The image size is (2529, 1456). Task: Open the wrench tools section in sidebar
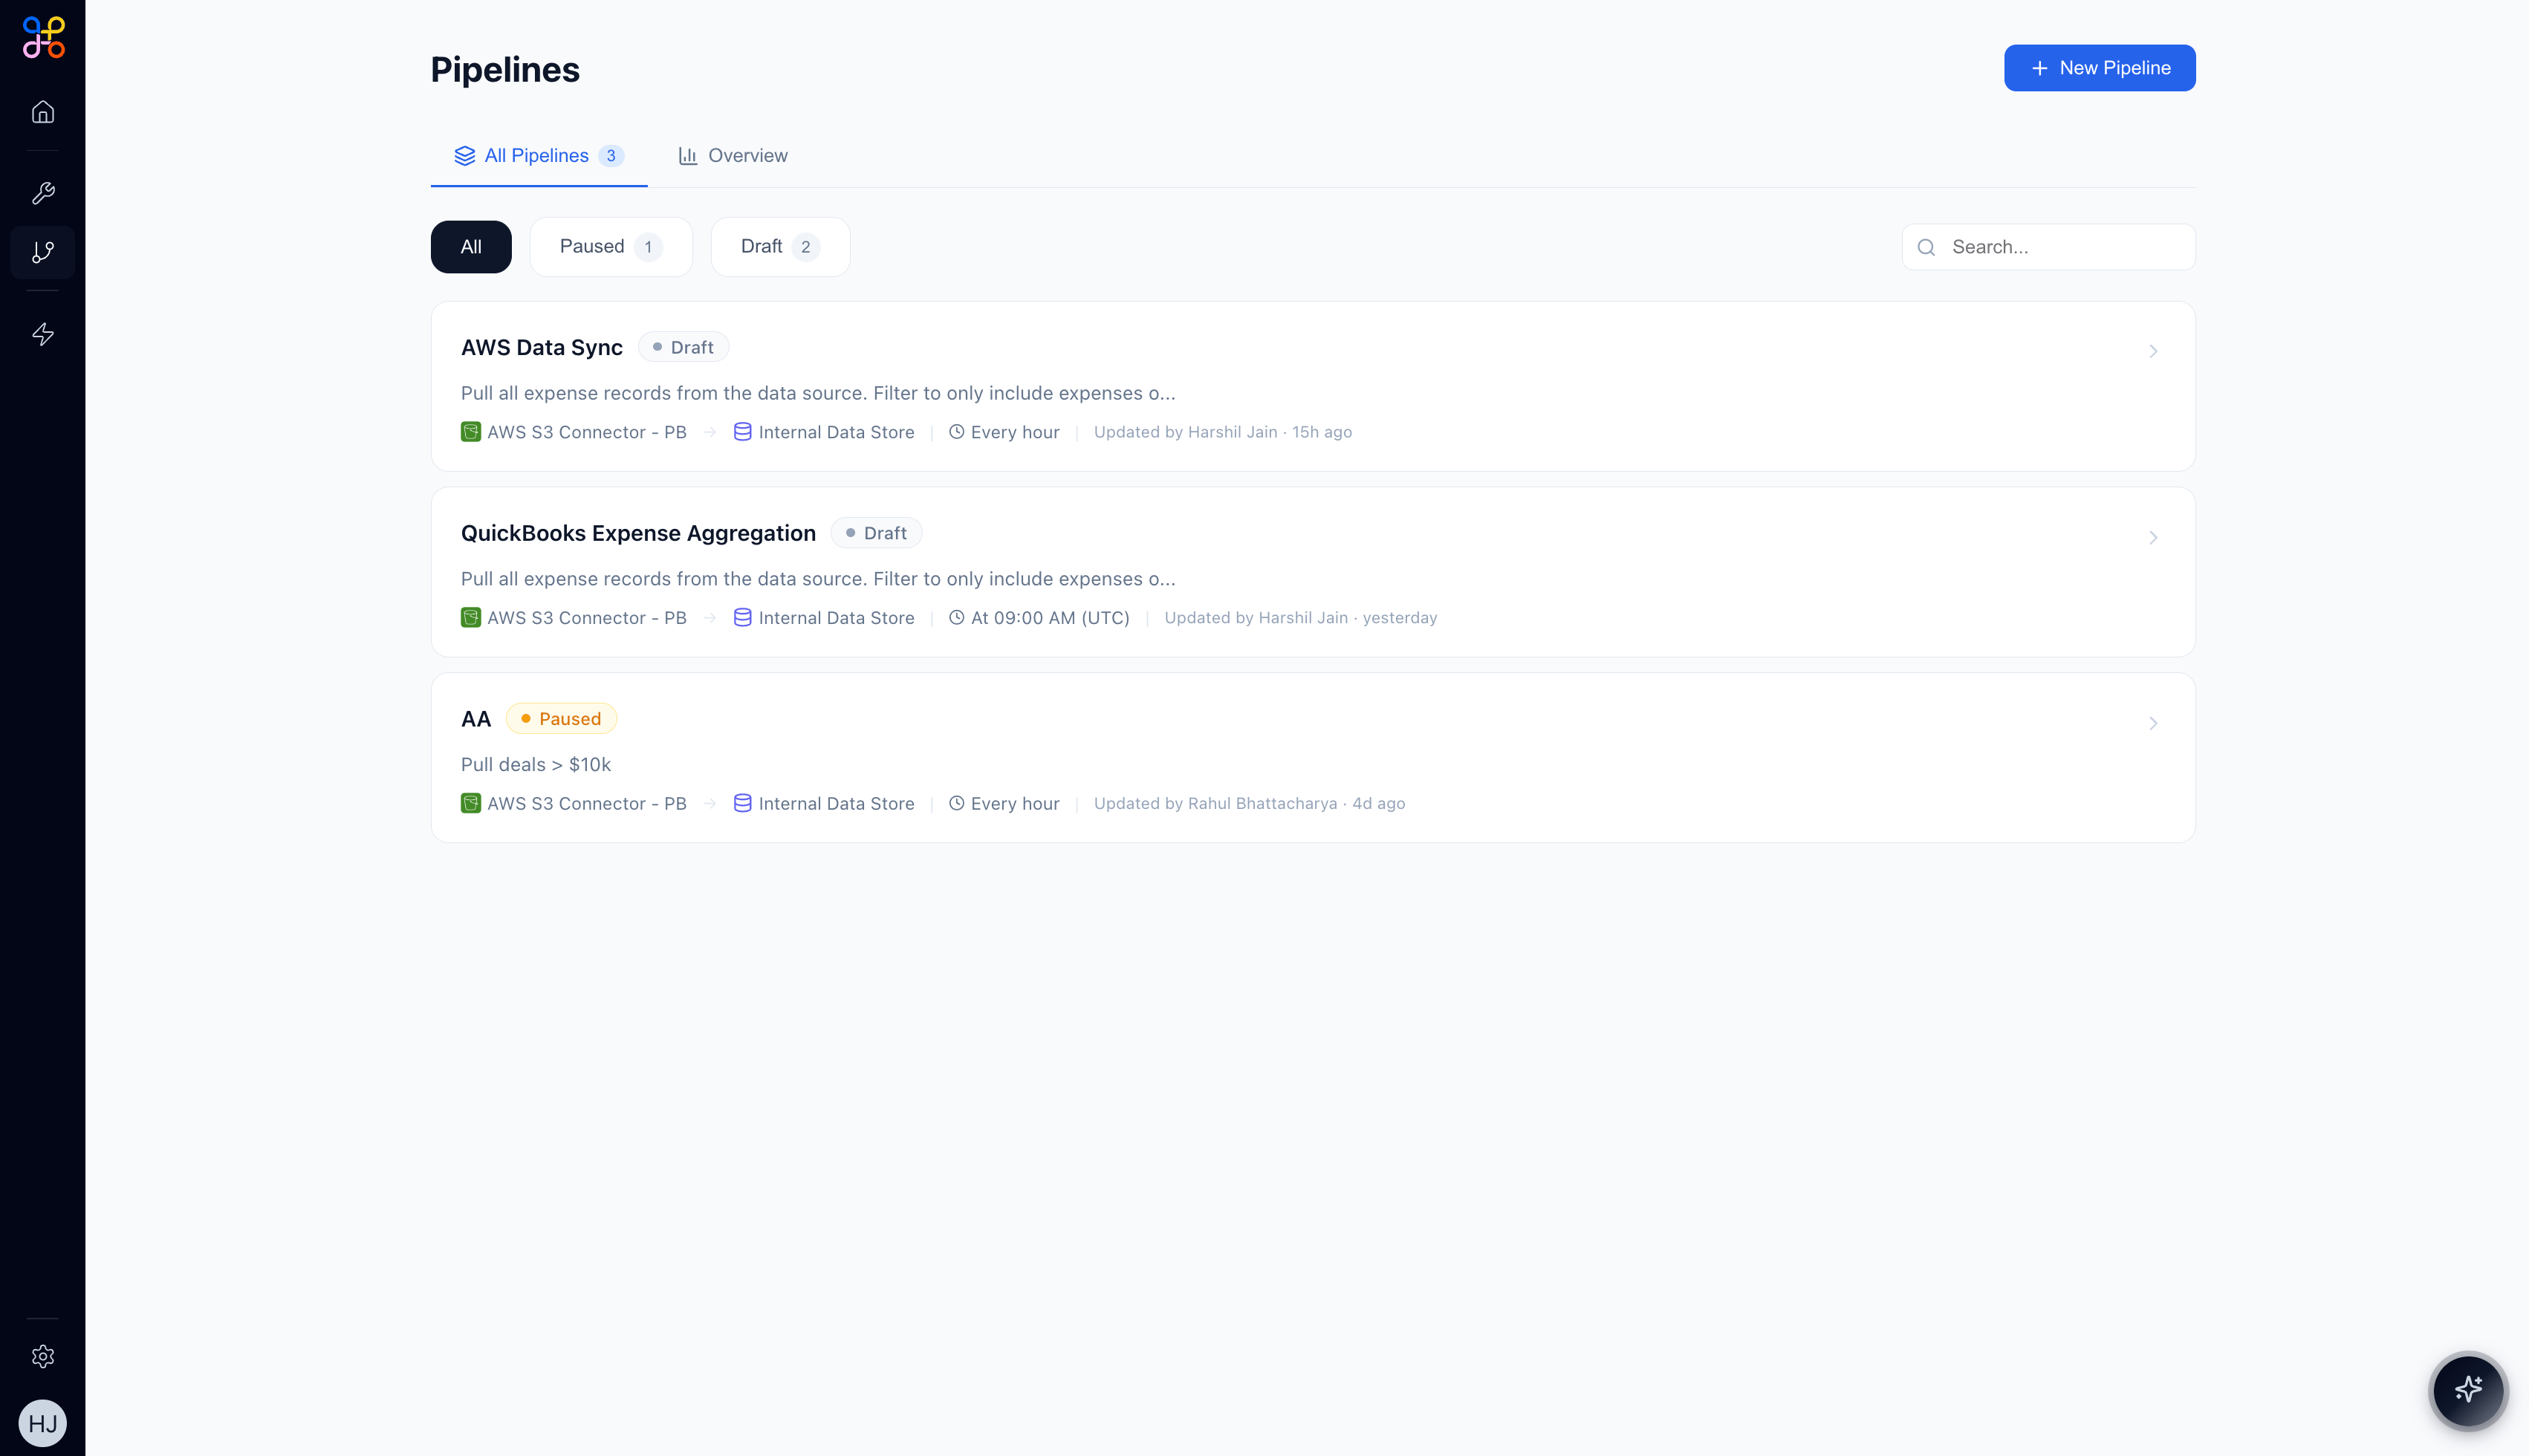[43, 193]
